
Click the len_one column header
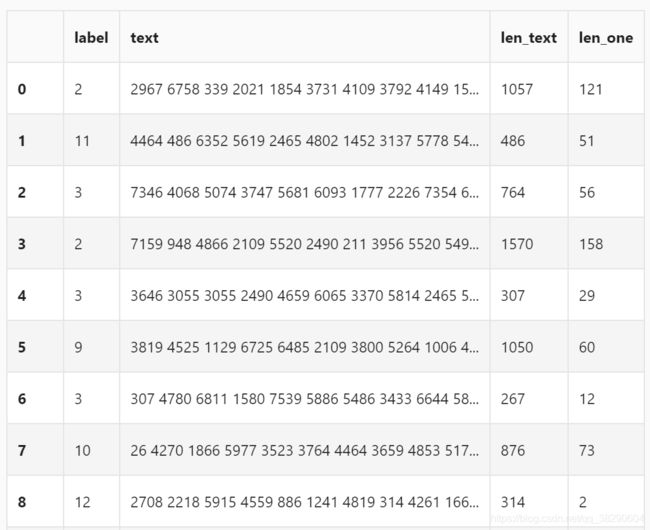click(606, 38)
